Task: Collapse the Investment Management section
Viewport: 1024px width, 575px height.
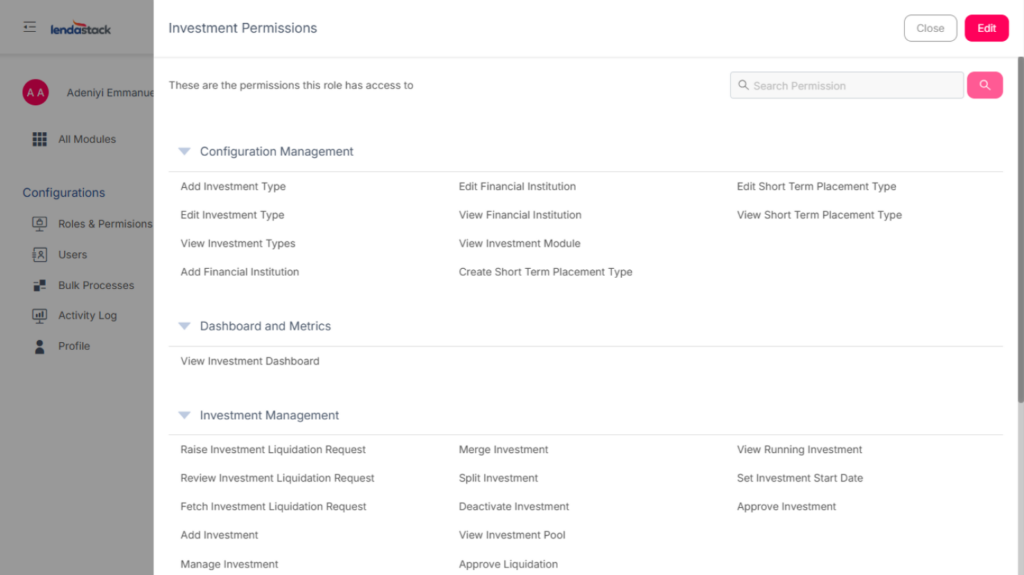Action: [184, 415]
